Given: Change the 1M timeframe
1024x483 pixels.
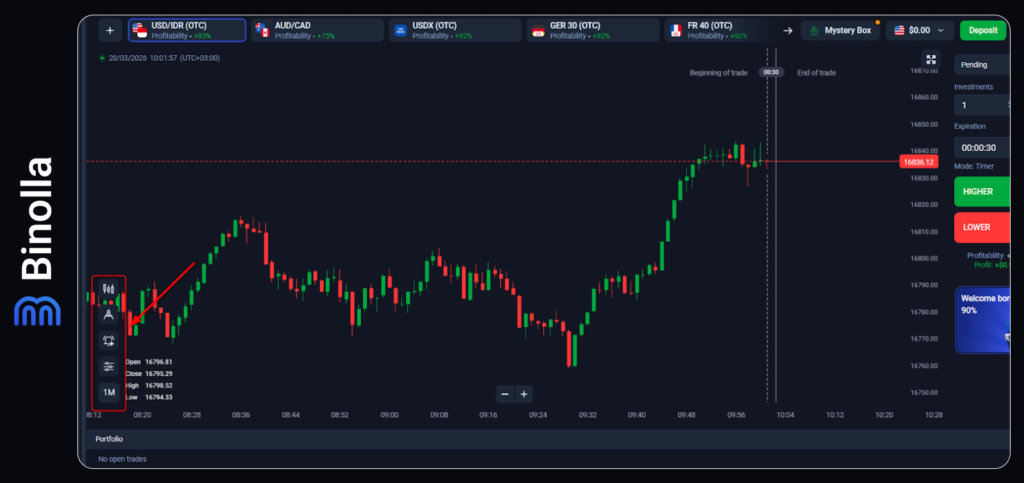Looking at the screenshot, I should 108,392.
